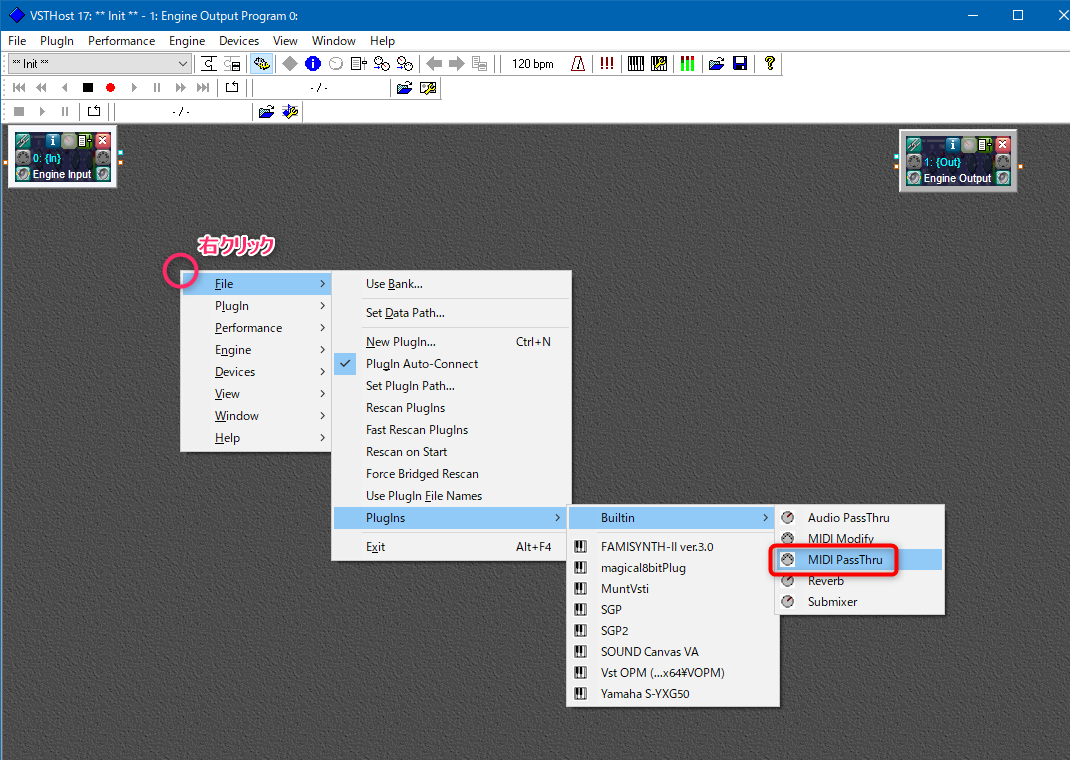Open keyboard configuration icon with wrench
The height and width of the screenshot is (760, 1070).
659,63
